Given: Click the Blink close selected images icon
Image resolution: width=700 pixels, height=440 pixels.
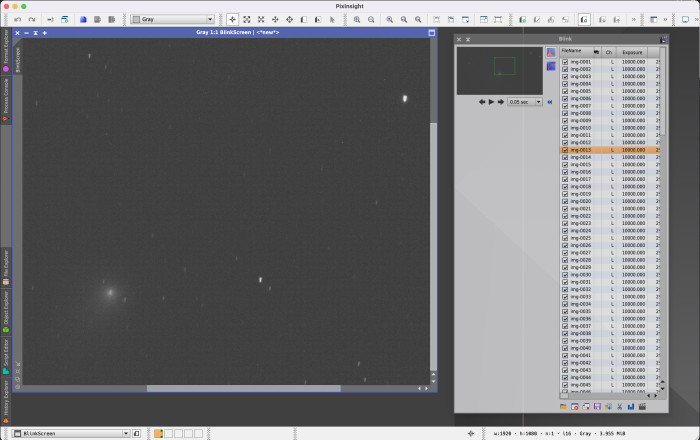Looking at the screenshot, I should (575, 407).
